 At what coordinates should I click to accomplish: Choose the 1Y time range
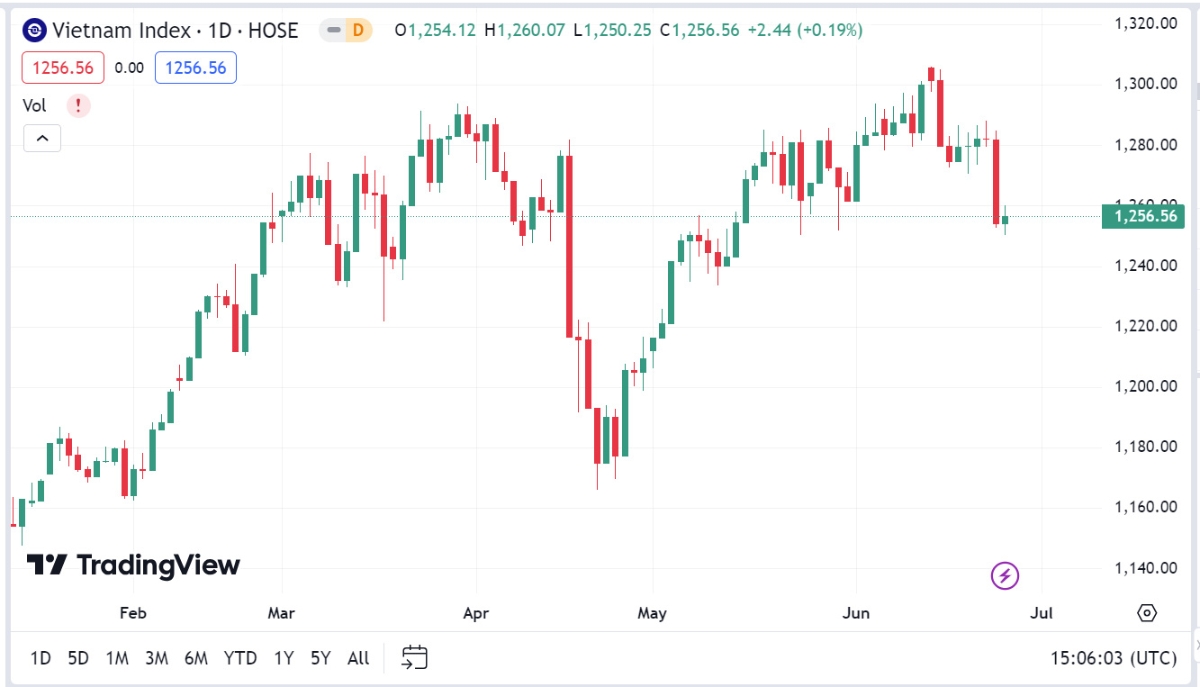[x=284, y=658]
